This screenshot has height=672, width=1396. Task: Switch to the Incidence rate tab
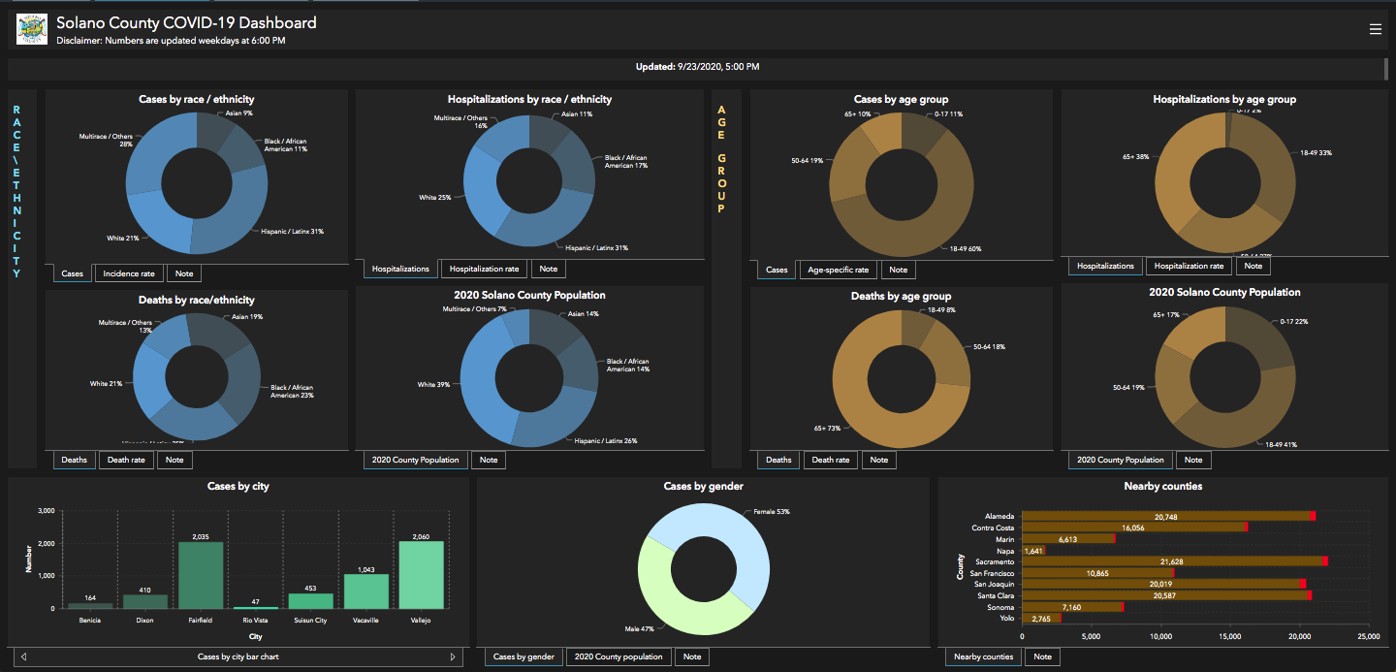tap(129, 274)
